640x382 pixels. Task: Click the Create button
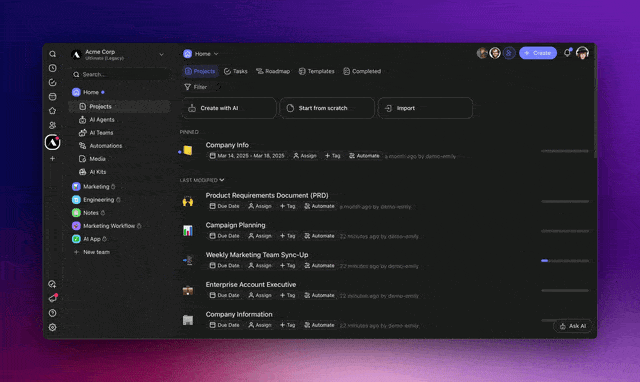[x=538, y=53]
